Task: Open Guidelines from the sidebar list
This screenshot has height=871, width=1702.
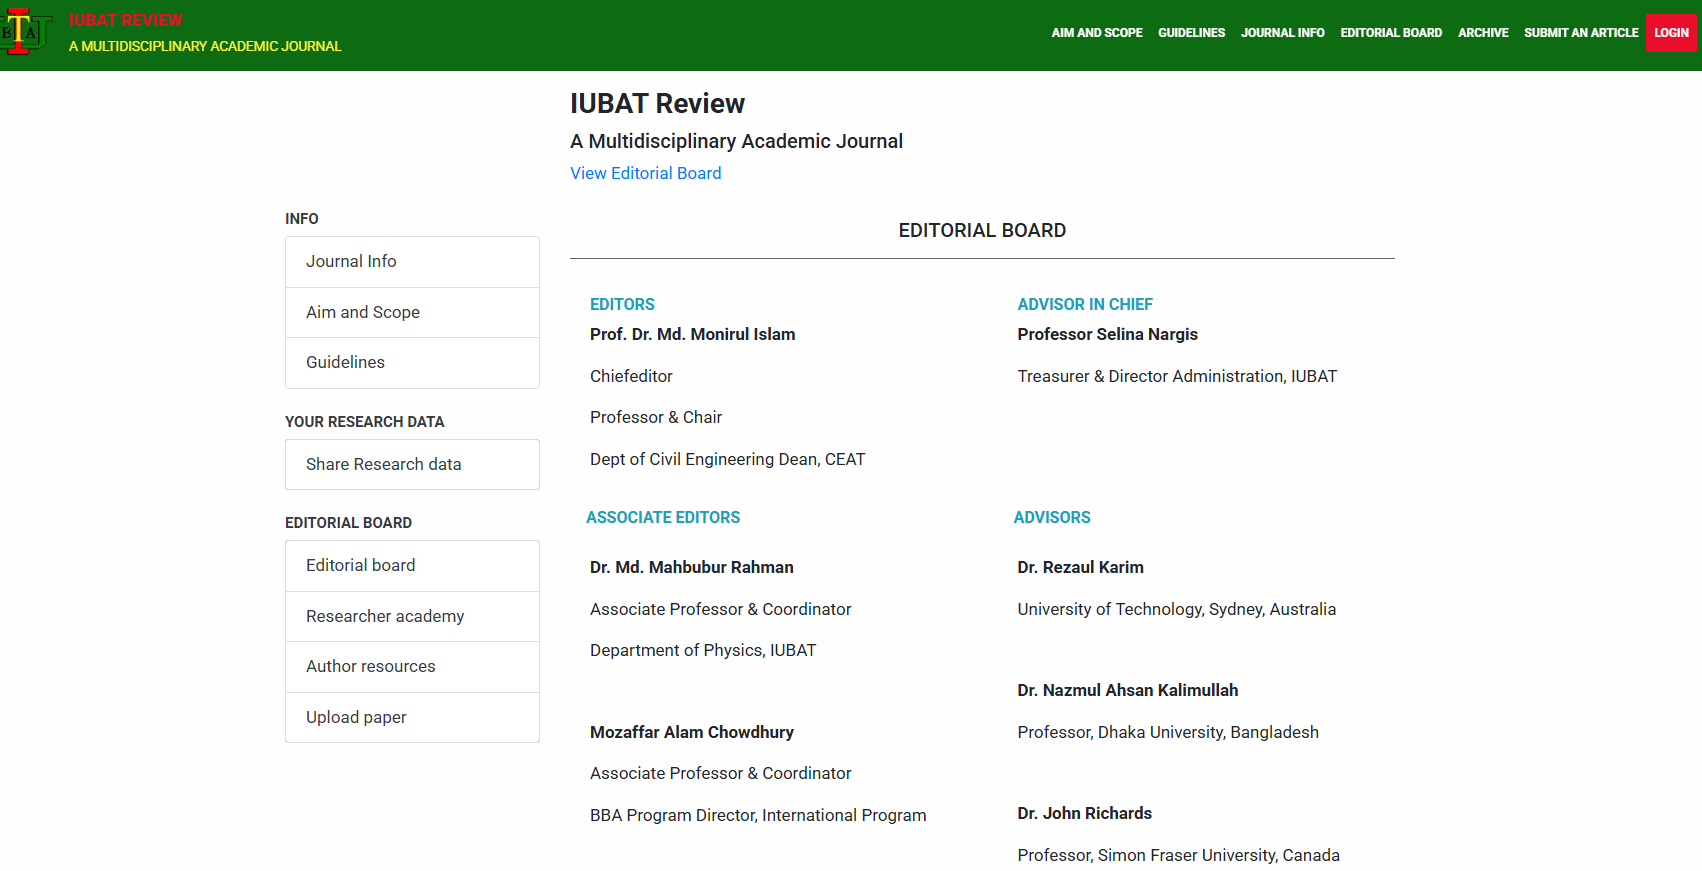Action: click(412, 363)
